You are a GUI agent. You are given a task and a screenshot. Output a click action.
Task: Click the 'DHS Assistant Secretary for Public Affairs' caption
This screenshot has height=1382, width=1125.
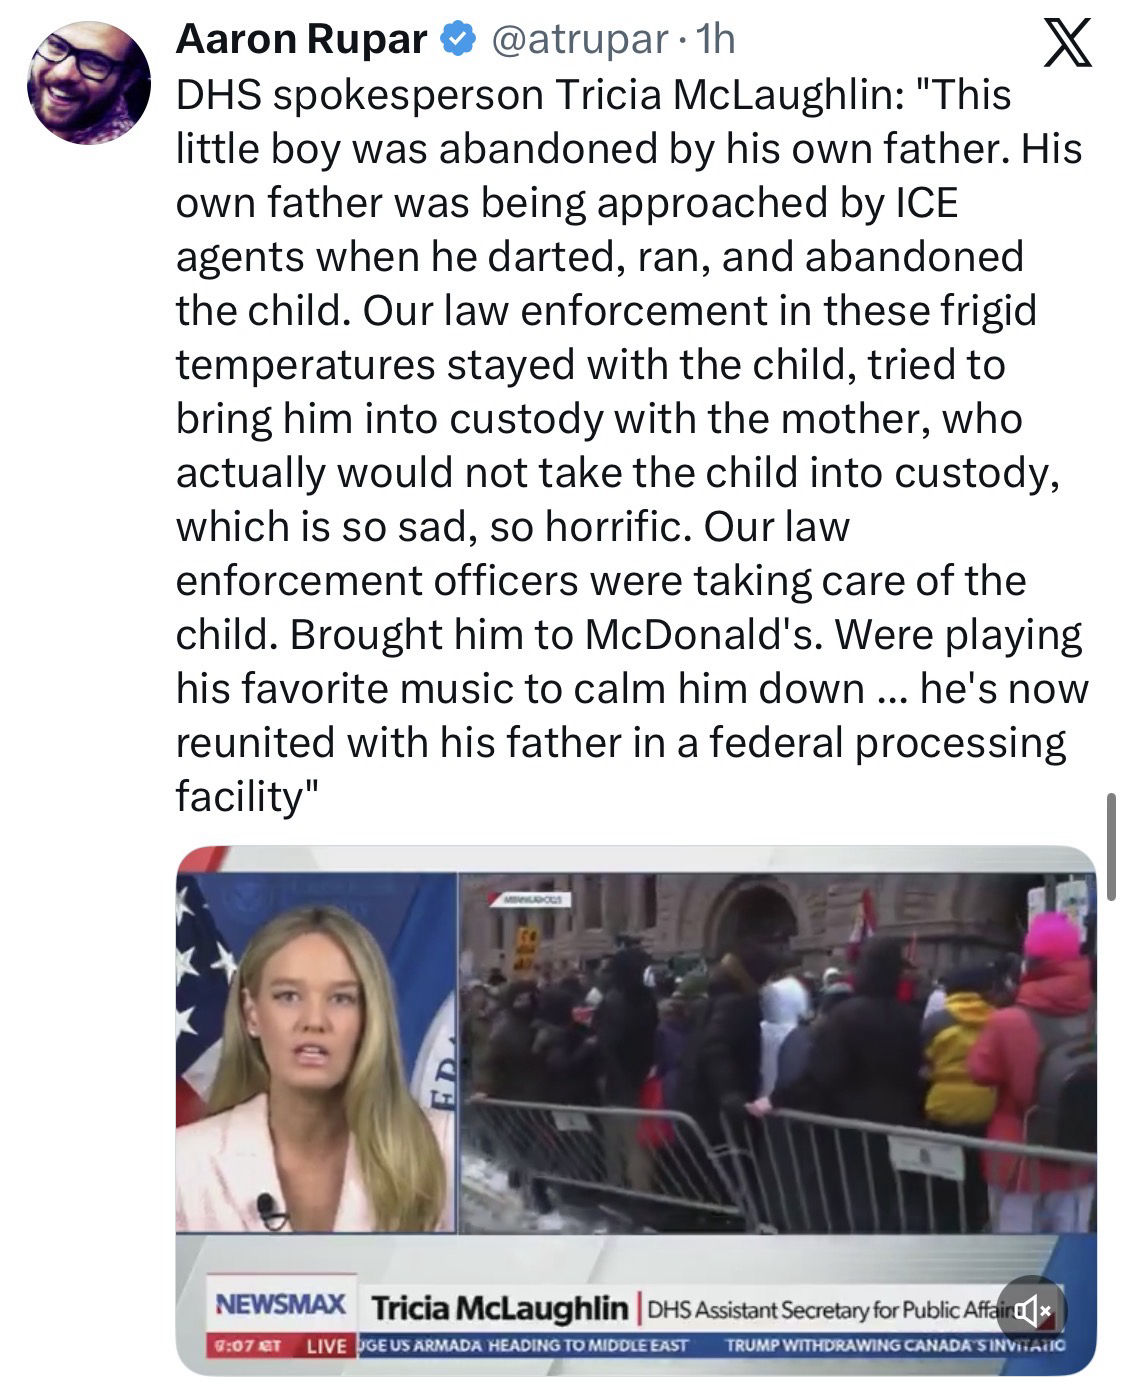(x=820, y=1308)
